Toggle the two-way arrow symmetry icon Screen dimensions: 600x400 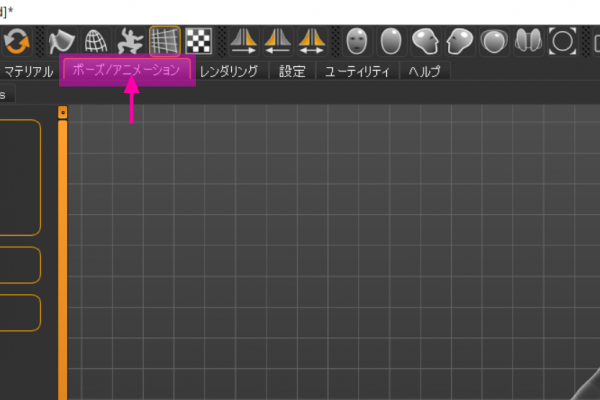tap(312, 41)
